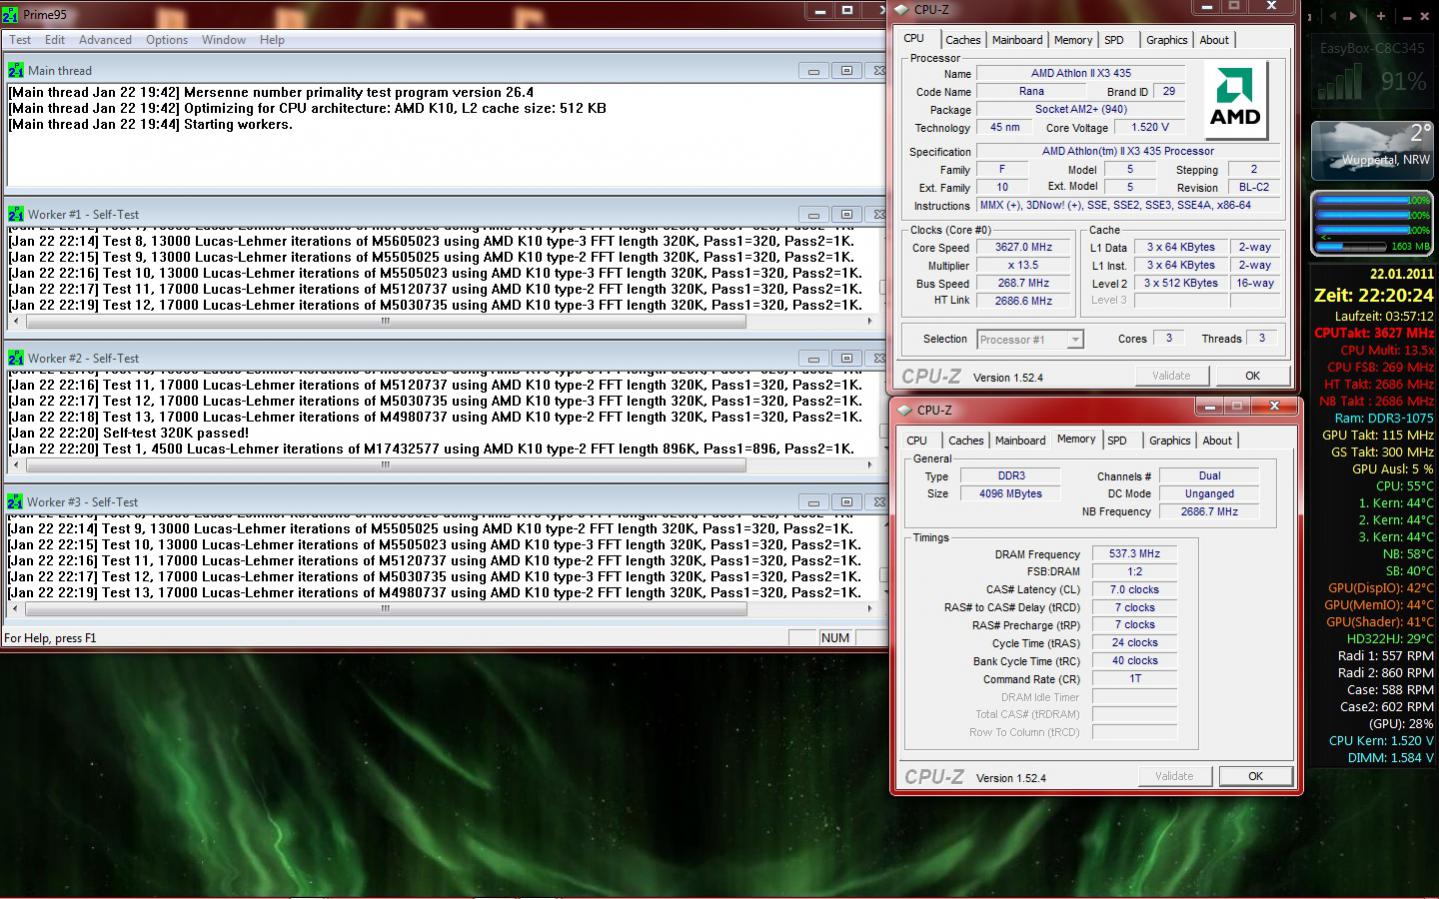This screenshot has width=1439, height=899.
Task: Click Worker #3 horizontal scrollbar right arrow
Action: click(870, 609)
